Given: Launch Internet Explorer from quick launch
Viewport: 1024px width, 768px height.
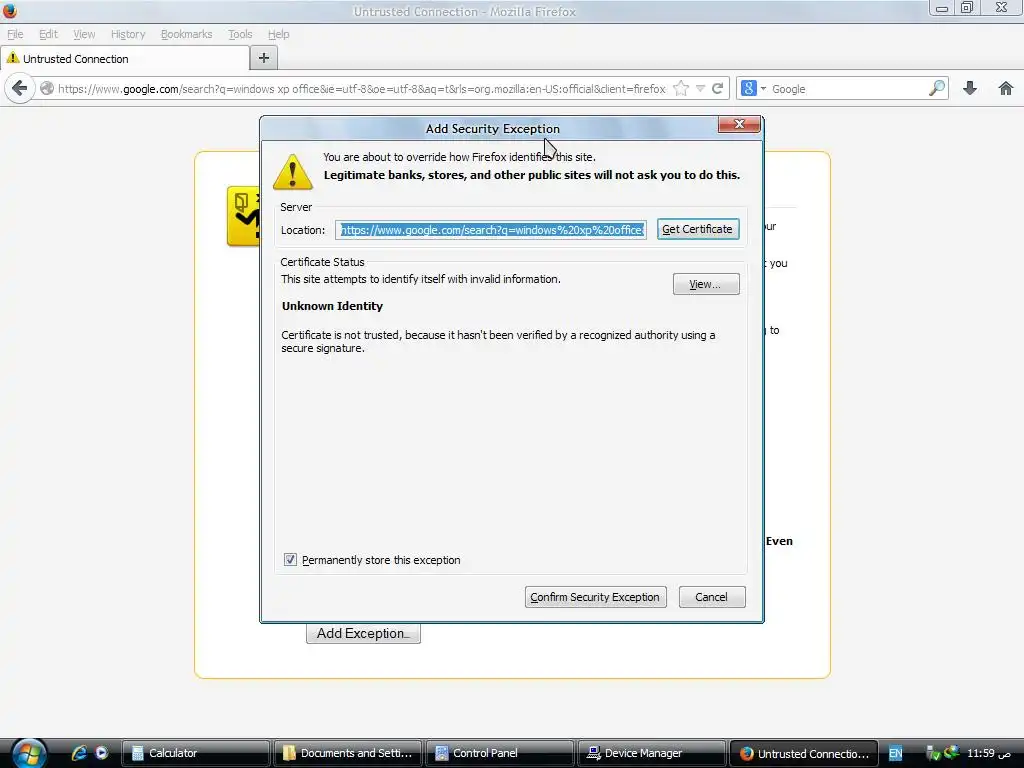Looking at the screenshot, I should [x=79, y=753].
